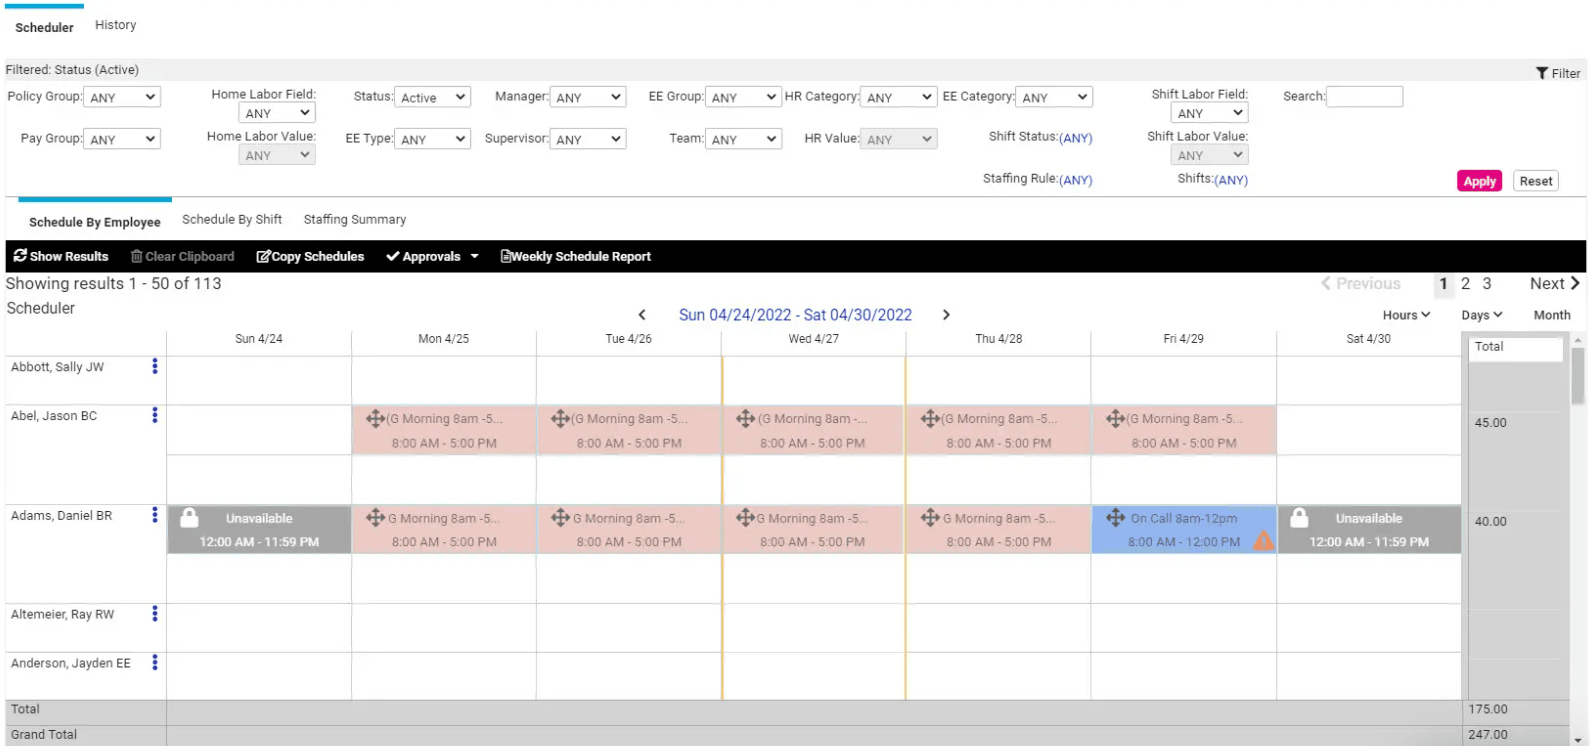
Task: Open the Supervisor dropdown
Action: tap(588, 139)
